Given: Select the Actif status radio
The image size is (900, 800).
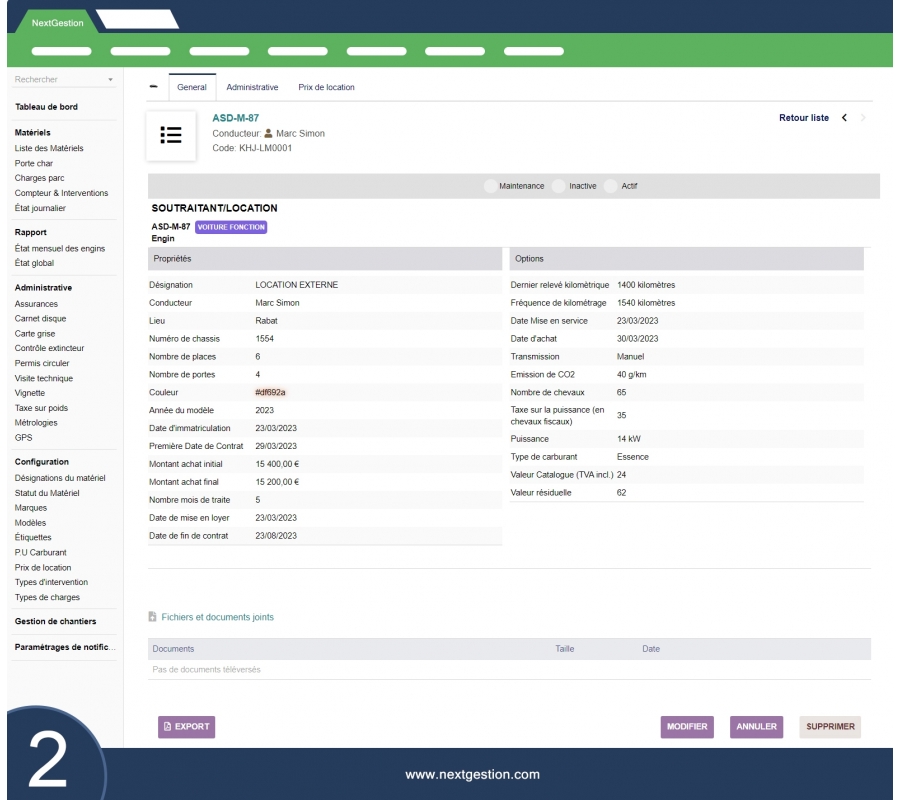Looking at the screenshot, I should click(611, 186).
